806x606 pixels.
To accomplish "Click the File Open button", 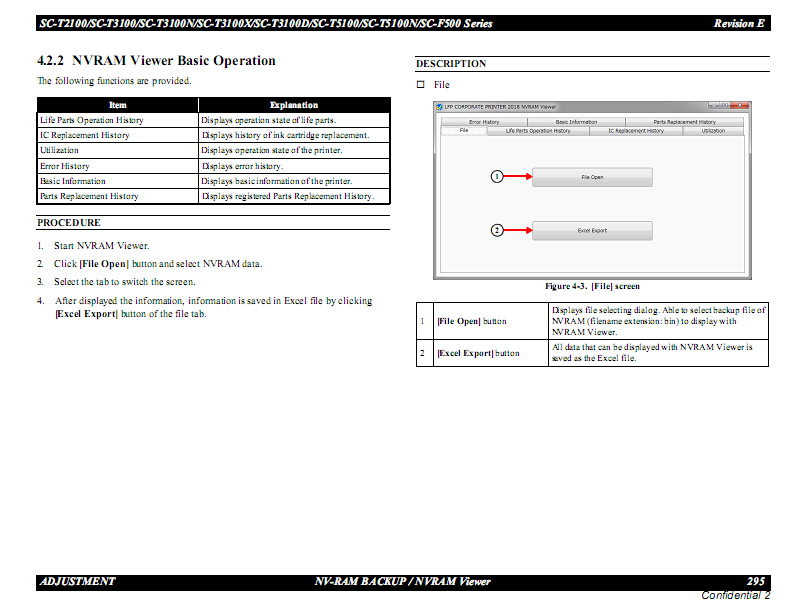I will 592,177.
